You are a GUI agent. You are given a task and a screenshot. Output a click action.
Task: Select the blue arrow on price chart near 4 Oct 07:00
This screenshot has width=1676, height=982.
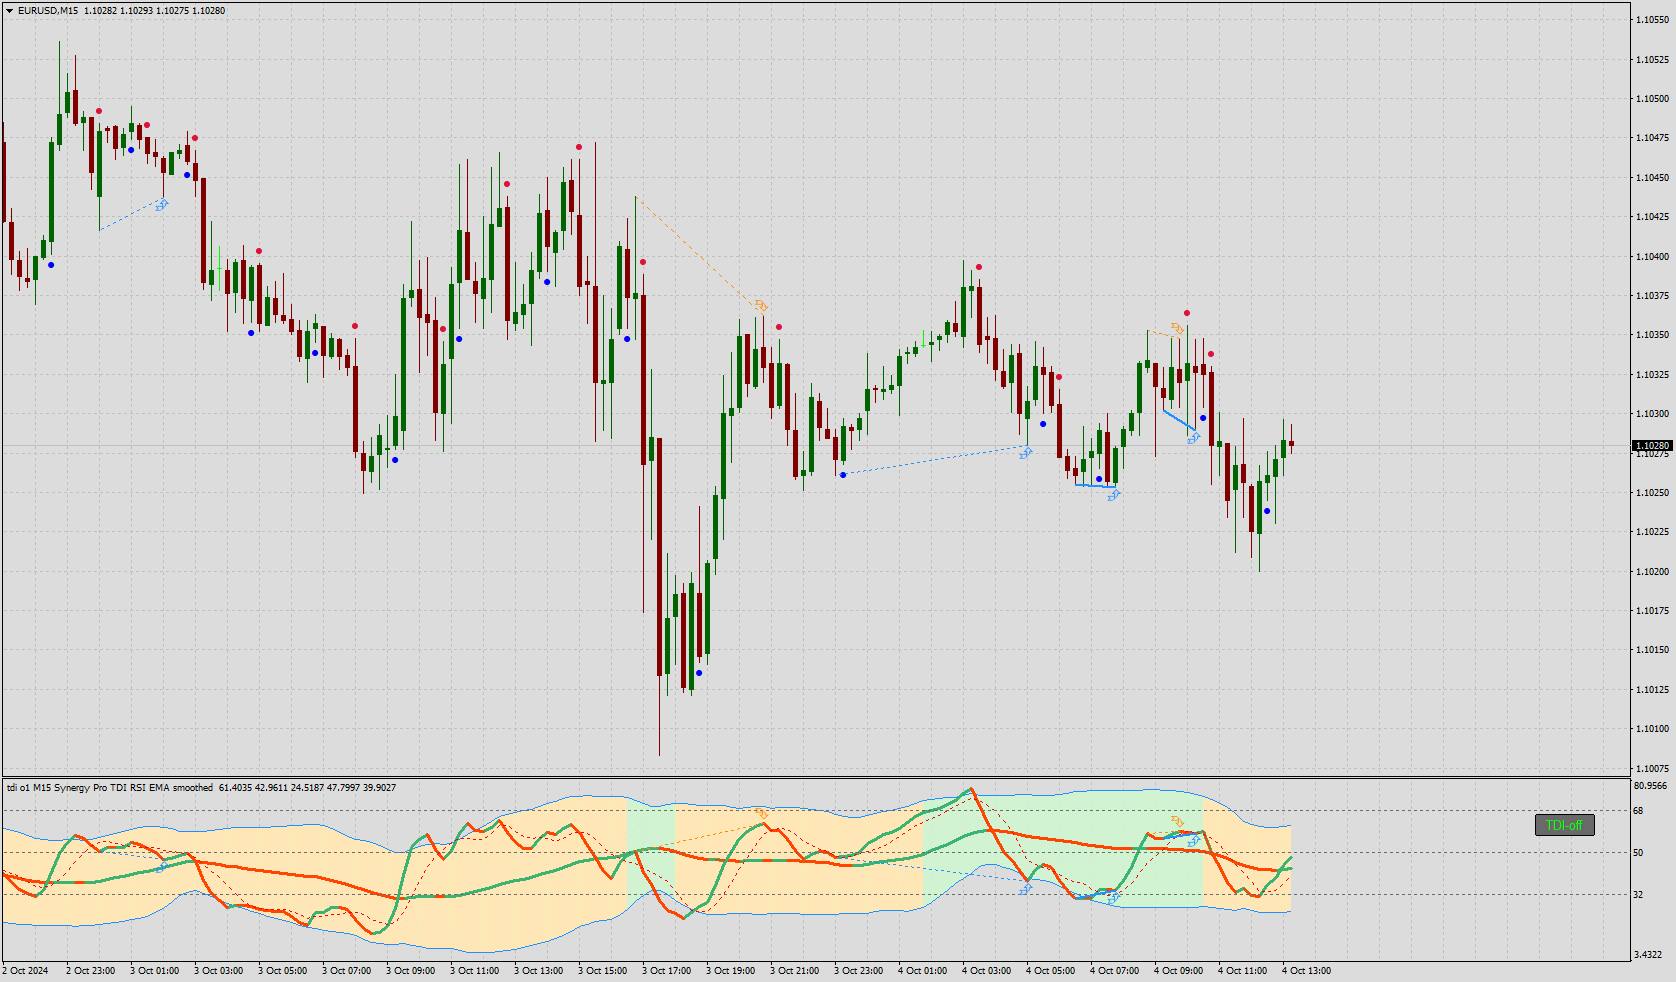pyautogui.click(x=1114, y=494)
